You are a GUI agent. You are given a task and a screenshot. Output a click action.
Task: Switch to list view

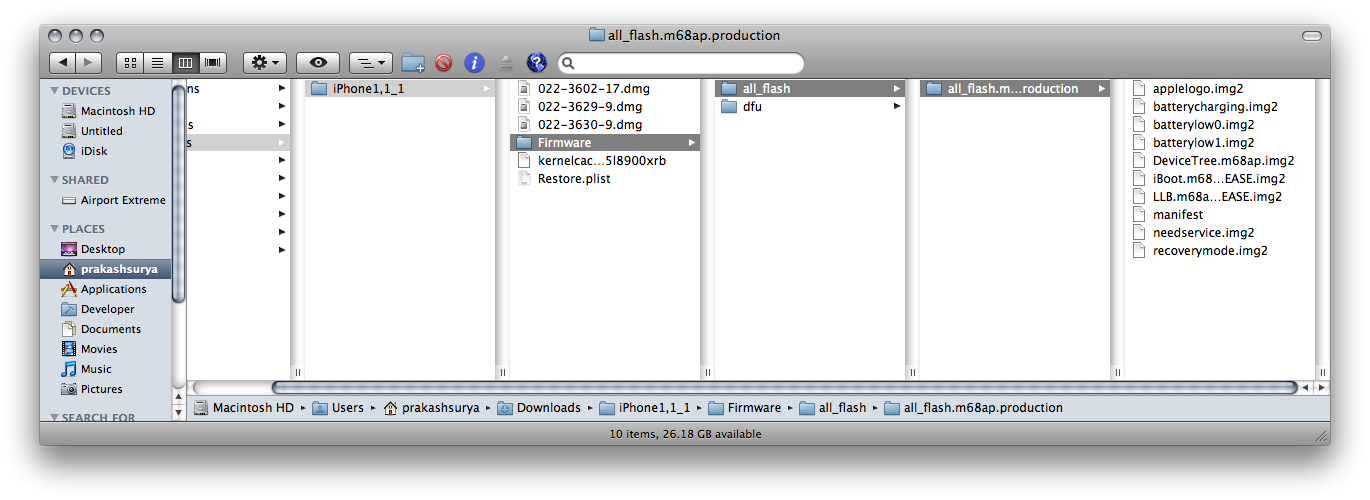158,63
